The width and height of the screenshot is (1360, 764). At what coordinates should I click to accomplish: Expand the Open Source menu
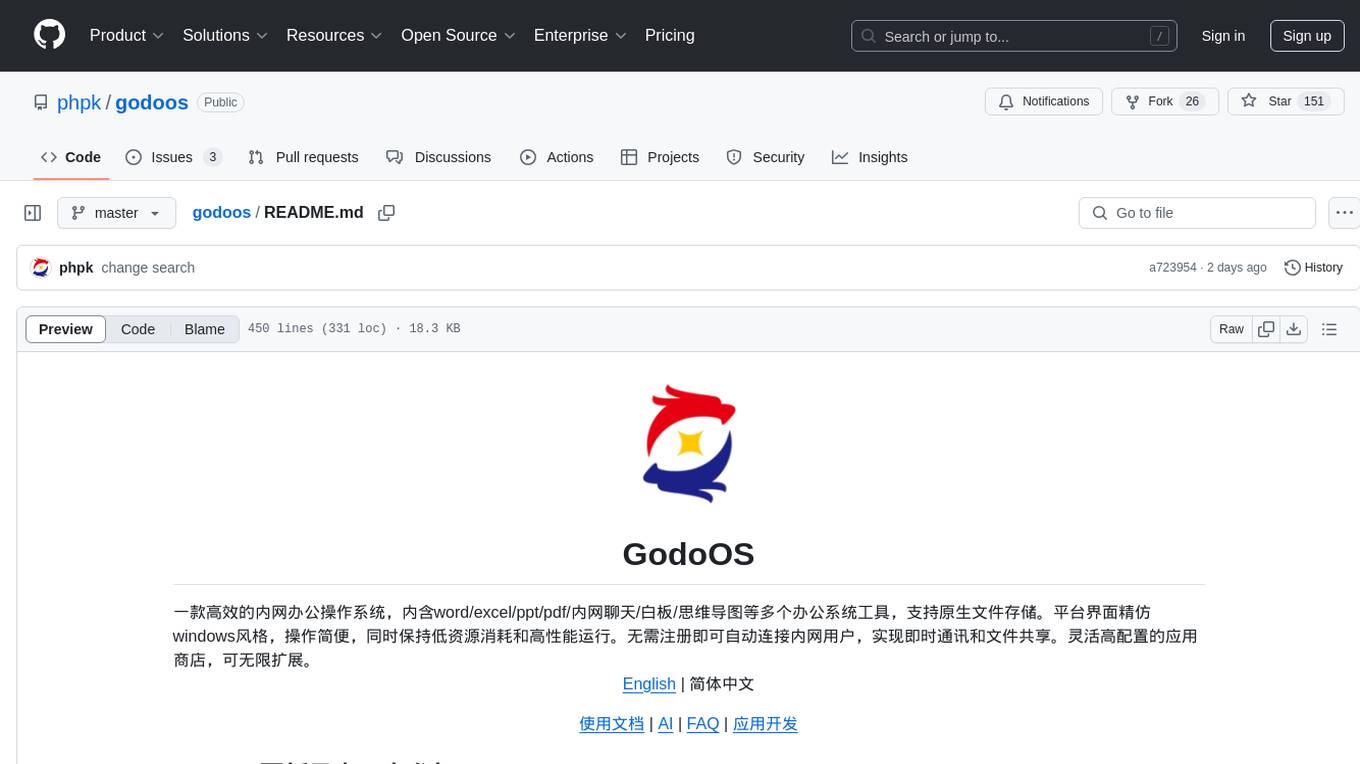click(458, 35)
